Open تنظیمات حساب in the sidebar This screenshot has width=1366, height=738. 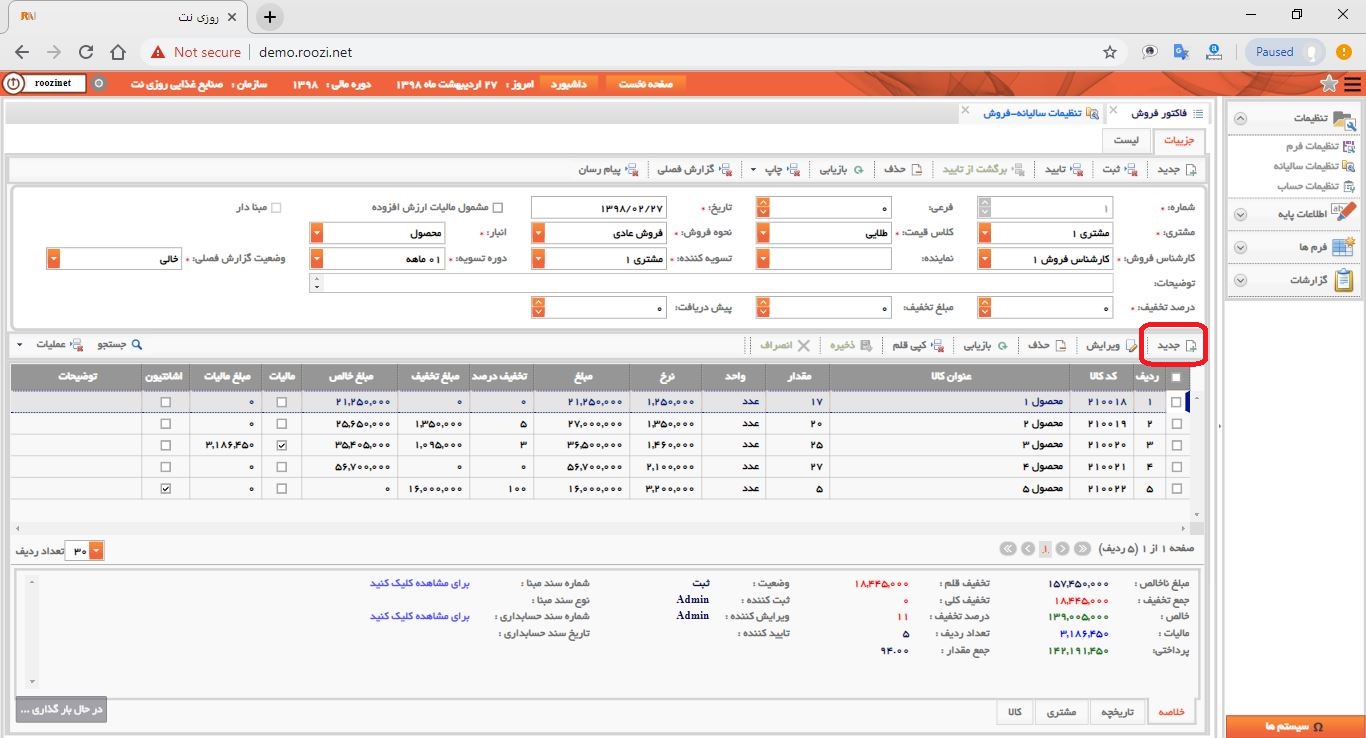point(1315,186)
